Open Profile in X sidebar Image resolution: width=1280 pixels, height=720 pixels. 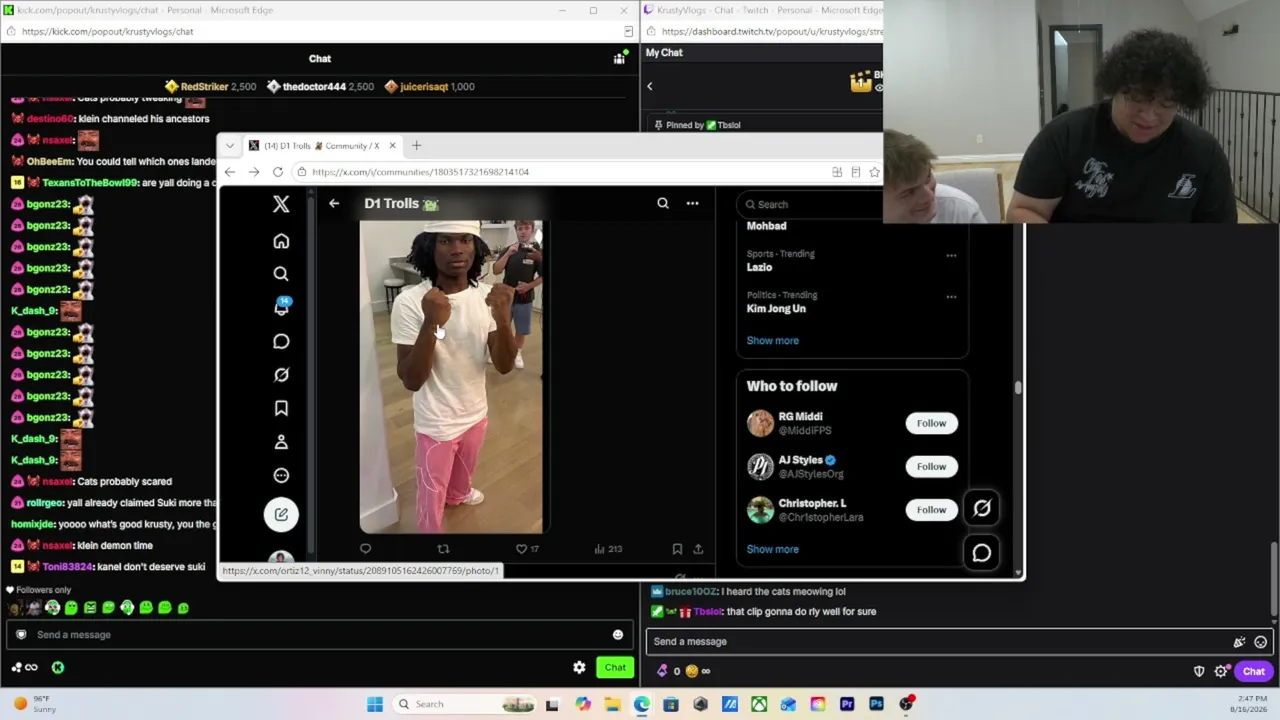(281, 442)
